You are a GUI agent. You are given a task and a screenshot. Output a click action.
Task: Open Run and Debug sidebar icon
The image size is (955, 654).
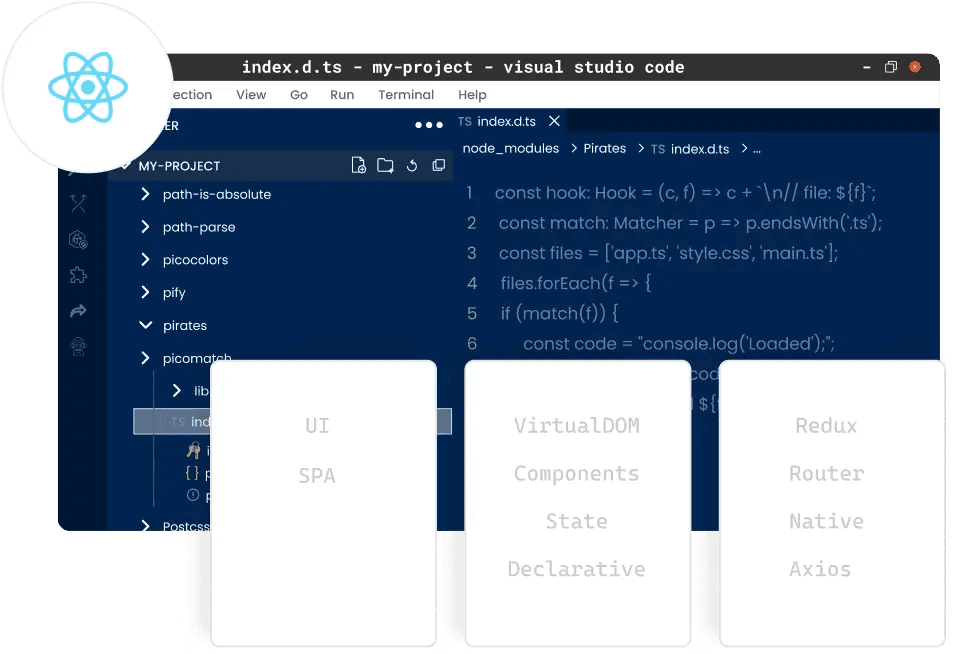coord(78,239)
